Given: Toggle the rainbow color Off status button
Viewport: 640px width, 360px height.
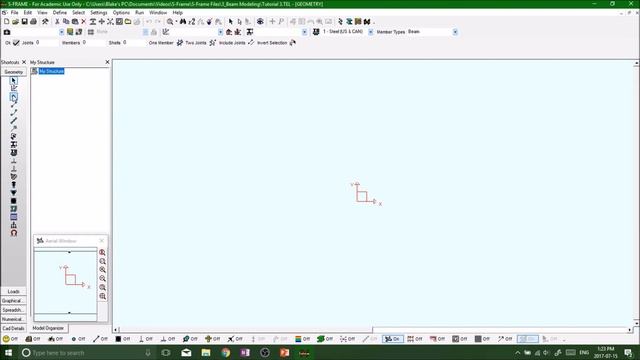Looking at the screenshot, I should pyautogui.click(x=303, y=339).
